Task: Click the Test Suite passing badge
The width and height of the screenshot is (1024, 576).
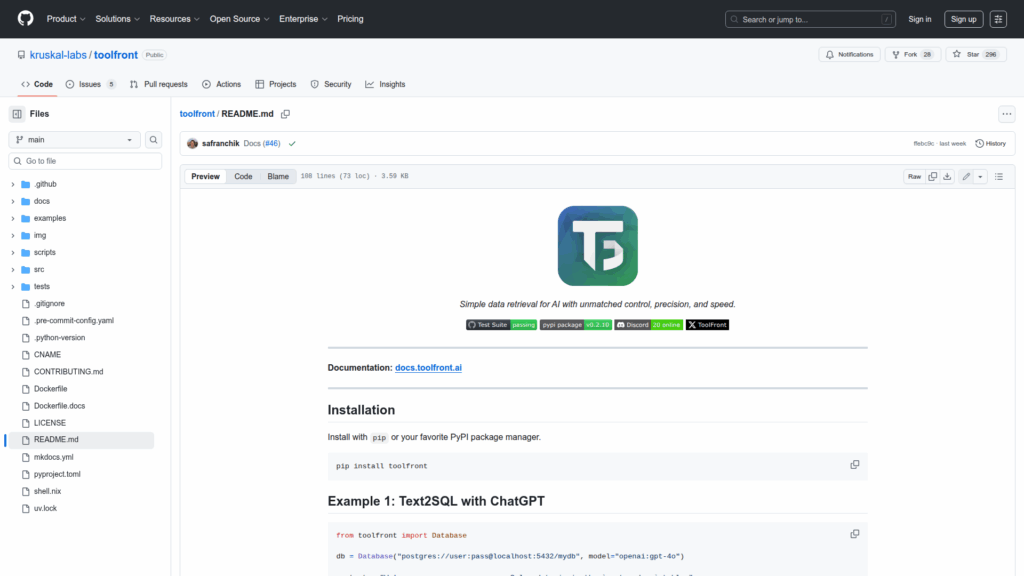Action: (x=502, y=325)
